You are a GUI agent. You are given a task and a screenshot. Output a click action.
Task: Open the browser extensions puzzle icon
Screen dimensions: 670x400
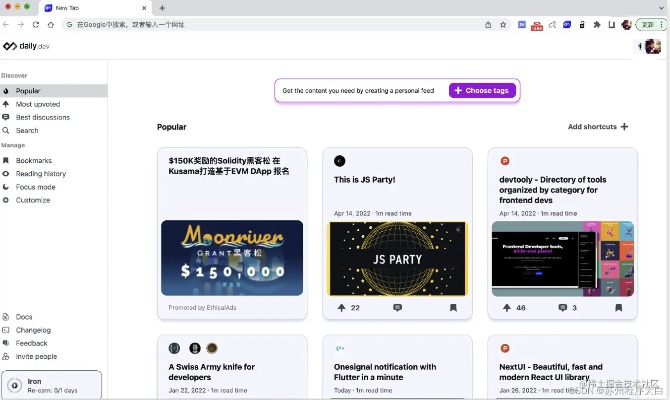click(x=597, y=25)
